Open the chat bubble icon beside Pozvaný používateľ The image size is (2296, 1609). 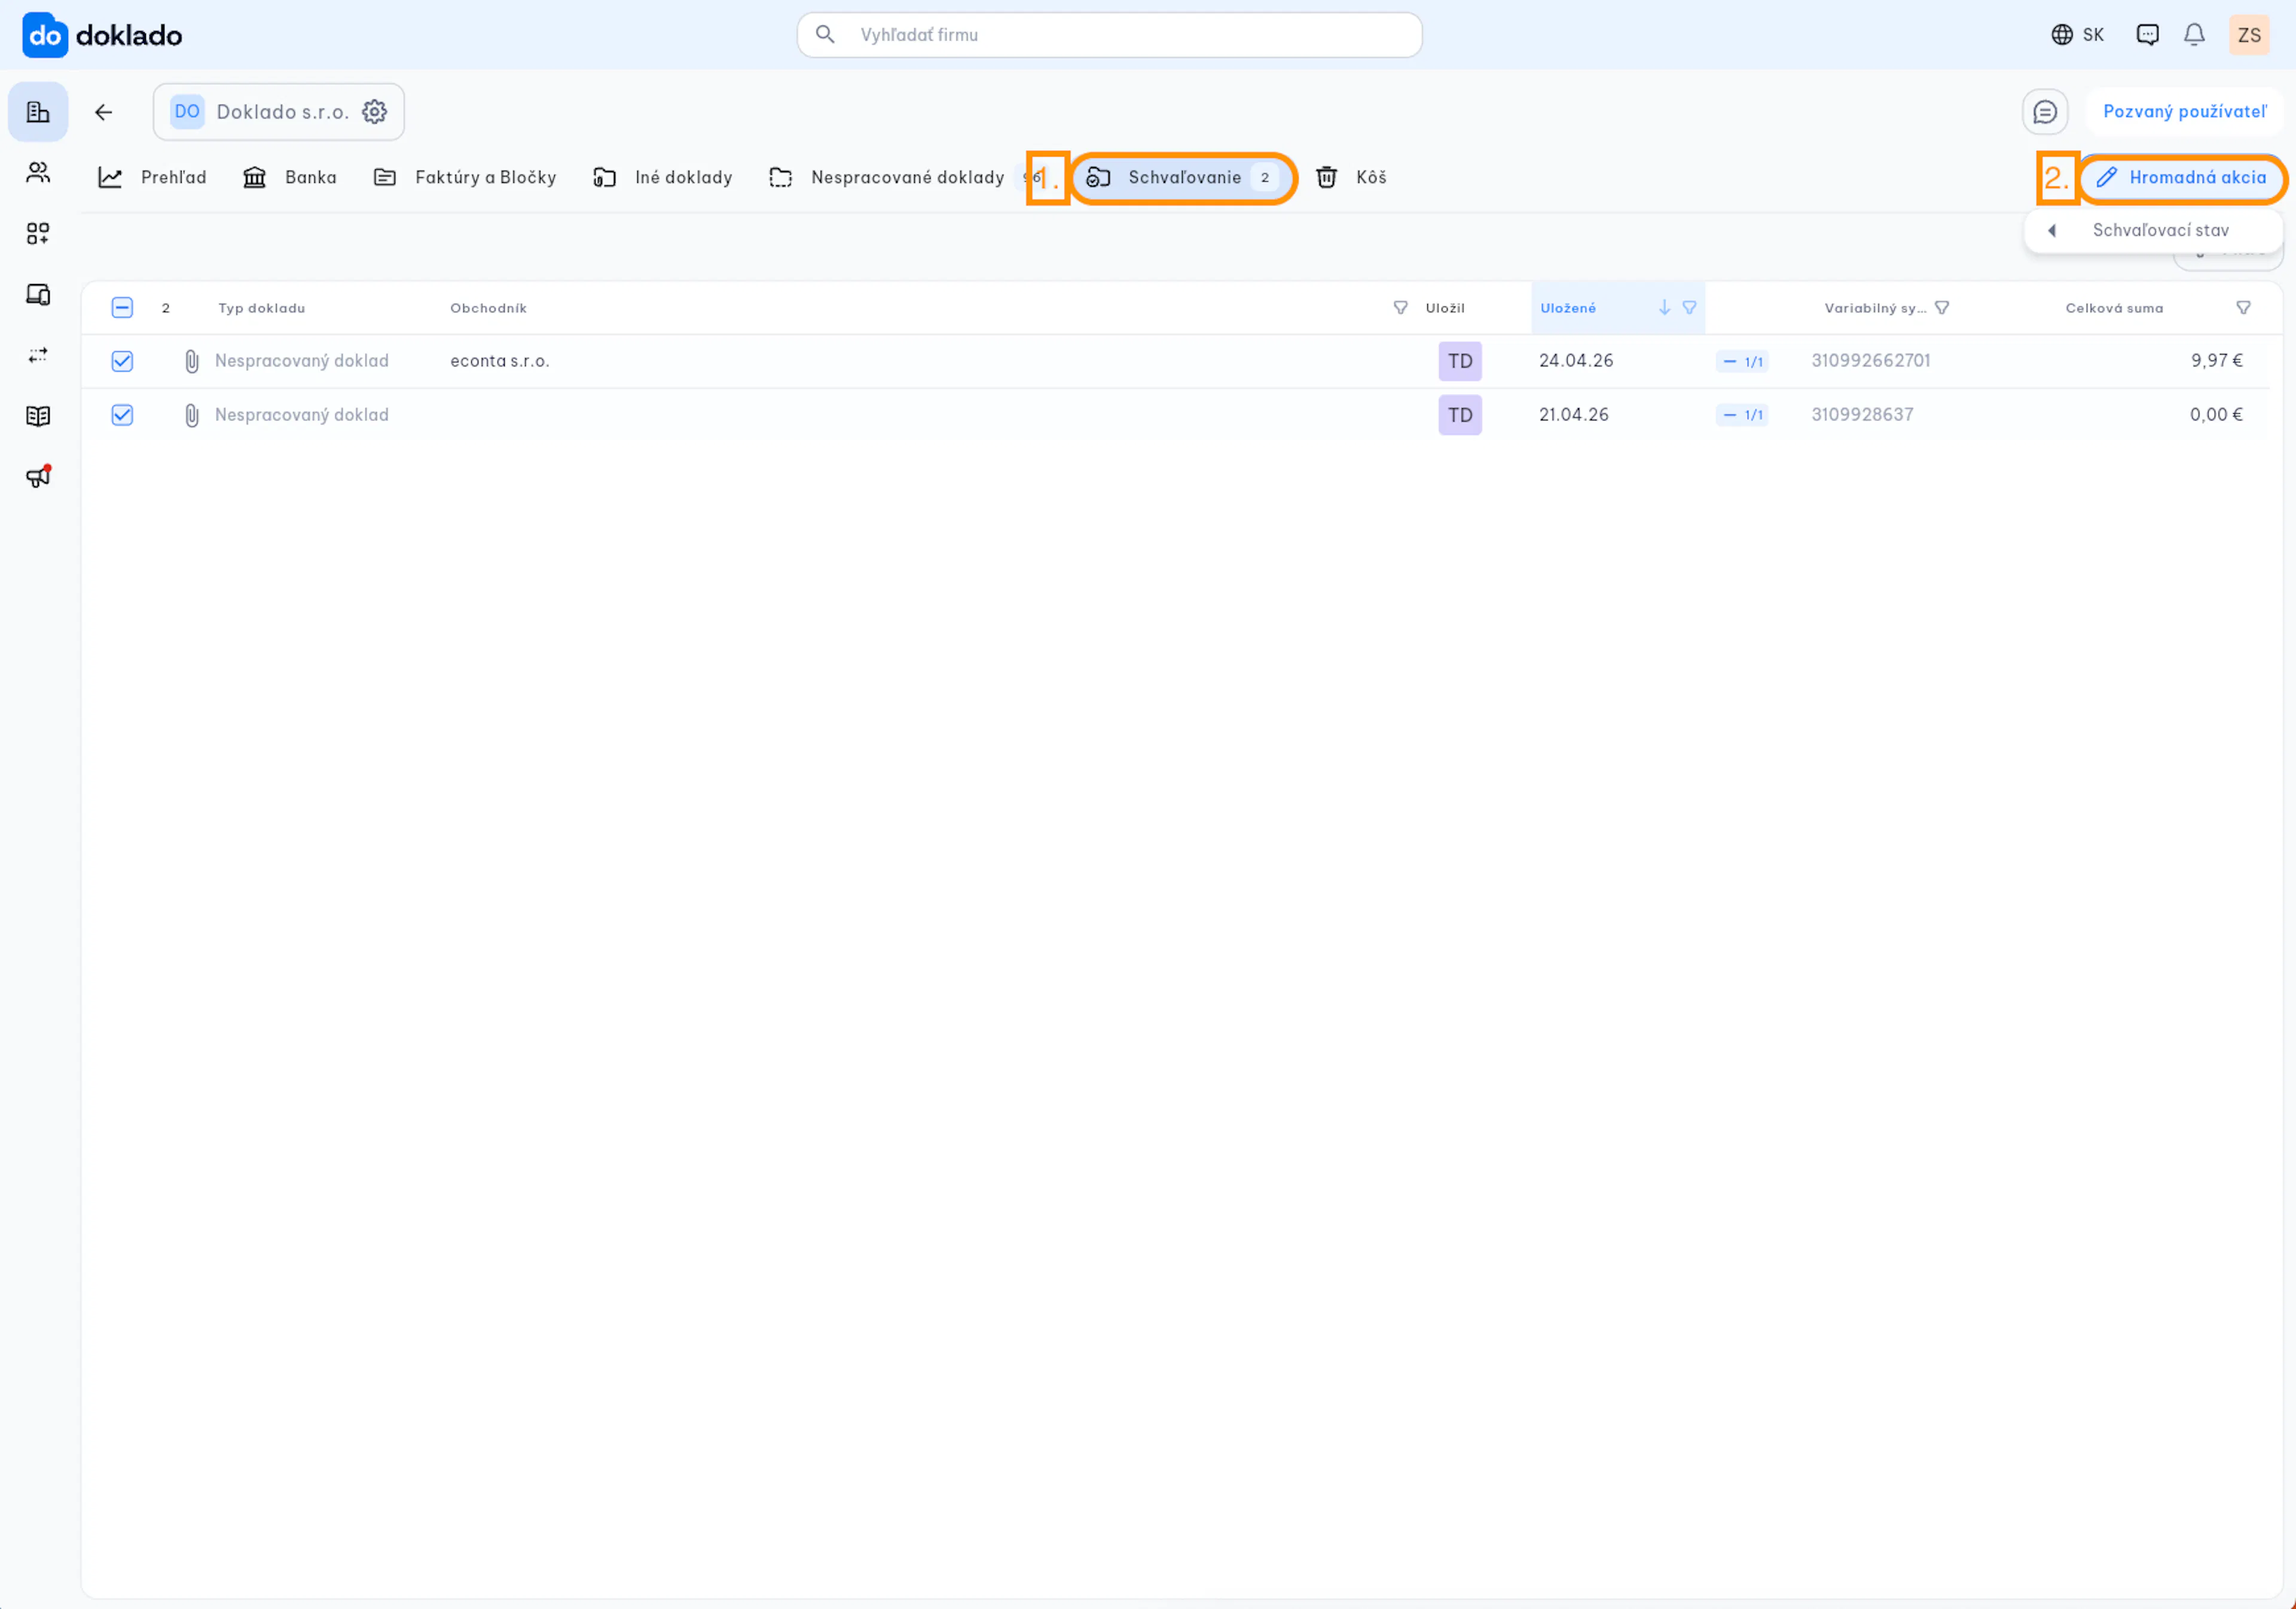tap(2045, 112)
